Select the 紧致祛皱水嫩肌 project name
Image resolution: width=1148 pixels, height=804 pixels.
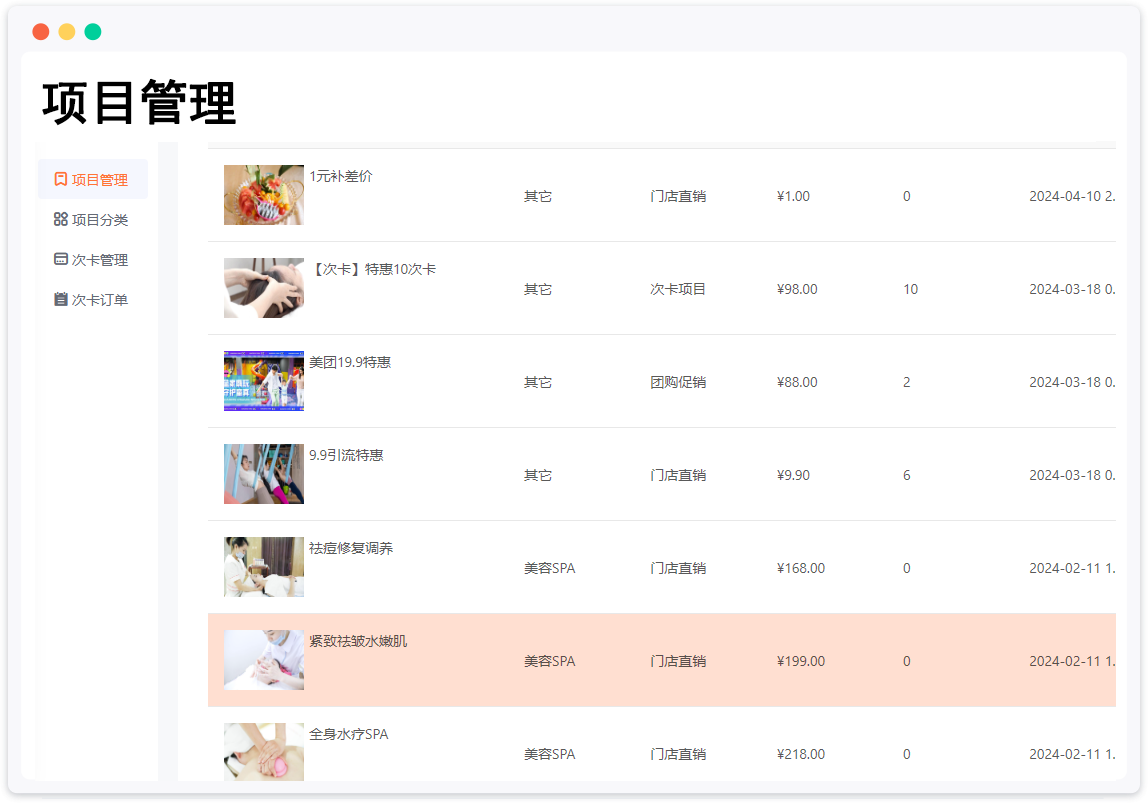tap(358, 641)
